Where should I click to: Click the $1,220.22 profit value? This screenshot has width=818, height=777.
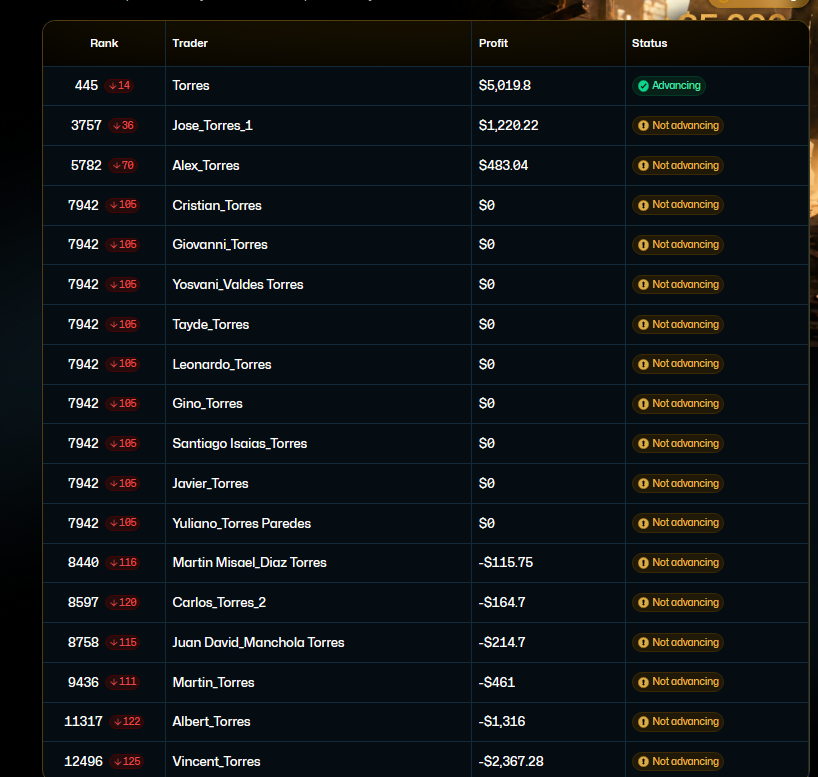(x=508, y=125)
